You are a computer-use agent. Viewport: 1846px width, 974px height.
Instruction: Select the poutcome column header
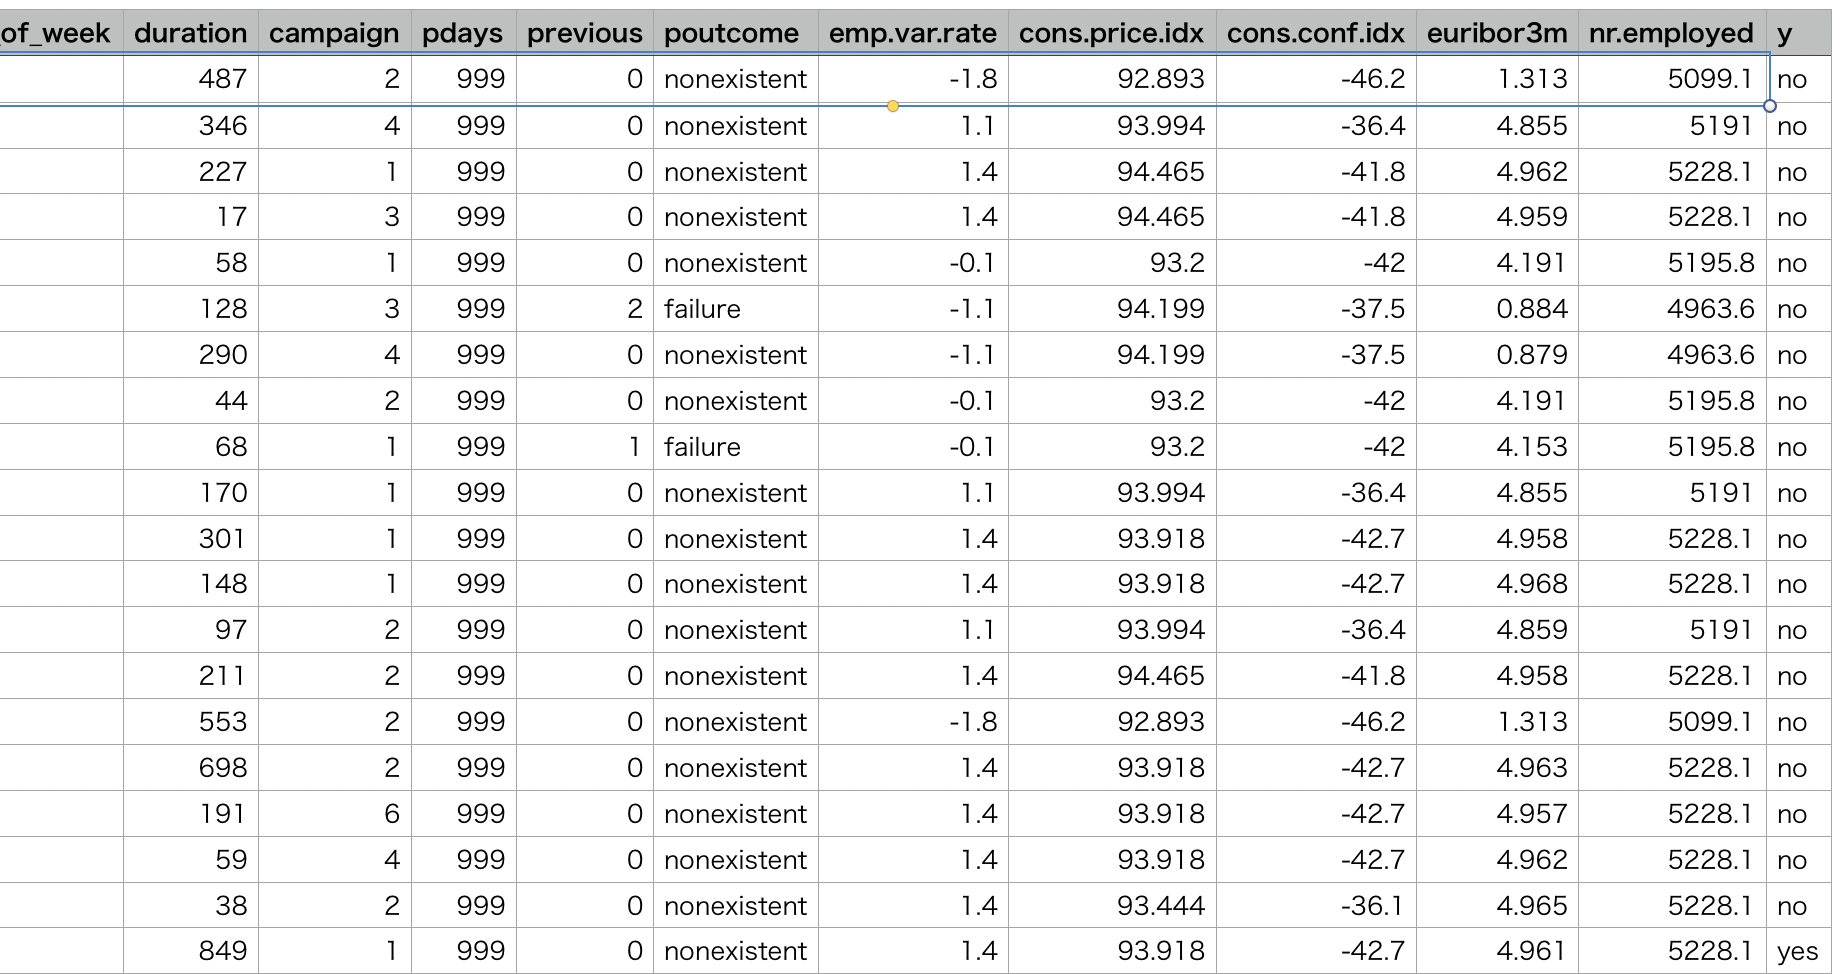735,33
